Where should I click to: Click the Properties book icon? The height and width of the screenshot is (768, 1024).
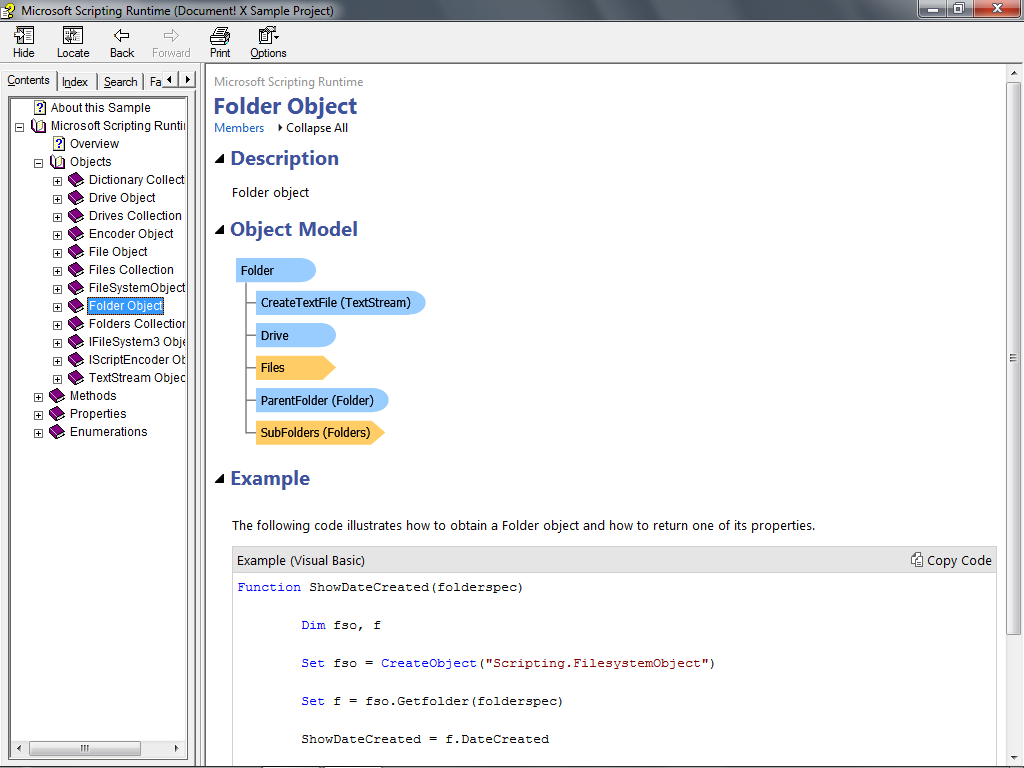[x=57, y=414]
